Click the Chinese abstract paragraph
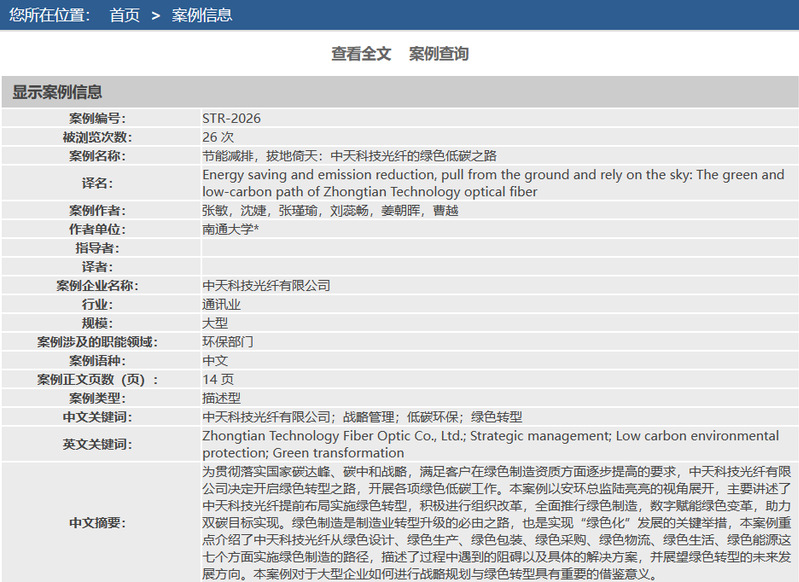Image resolution: width=799 pixels, height=582 pixels. [497, 522]
